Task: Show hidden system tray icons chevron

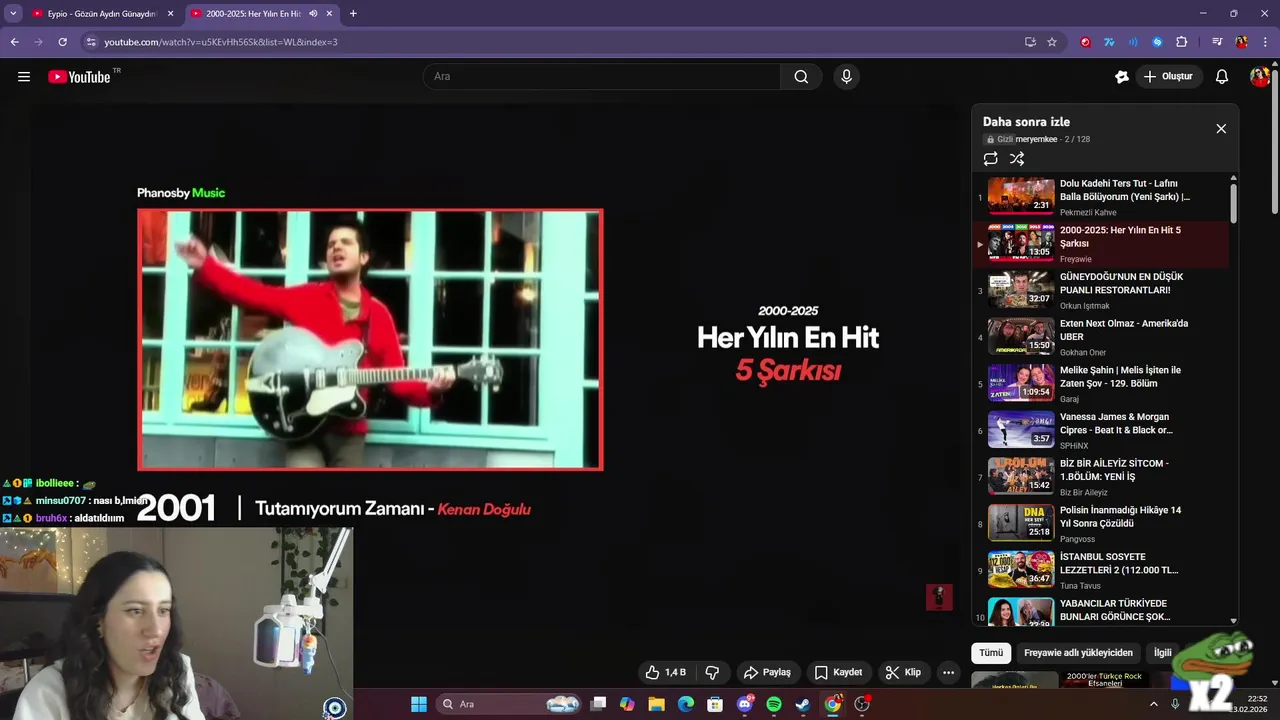Action: 1153,704
